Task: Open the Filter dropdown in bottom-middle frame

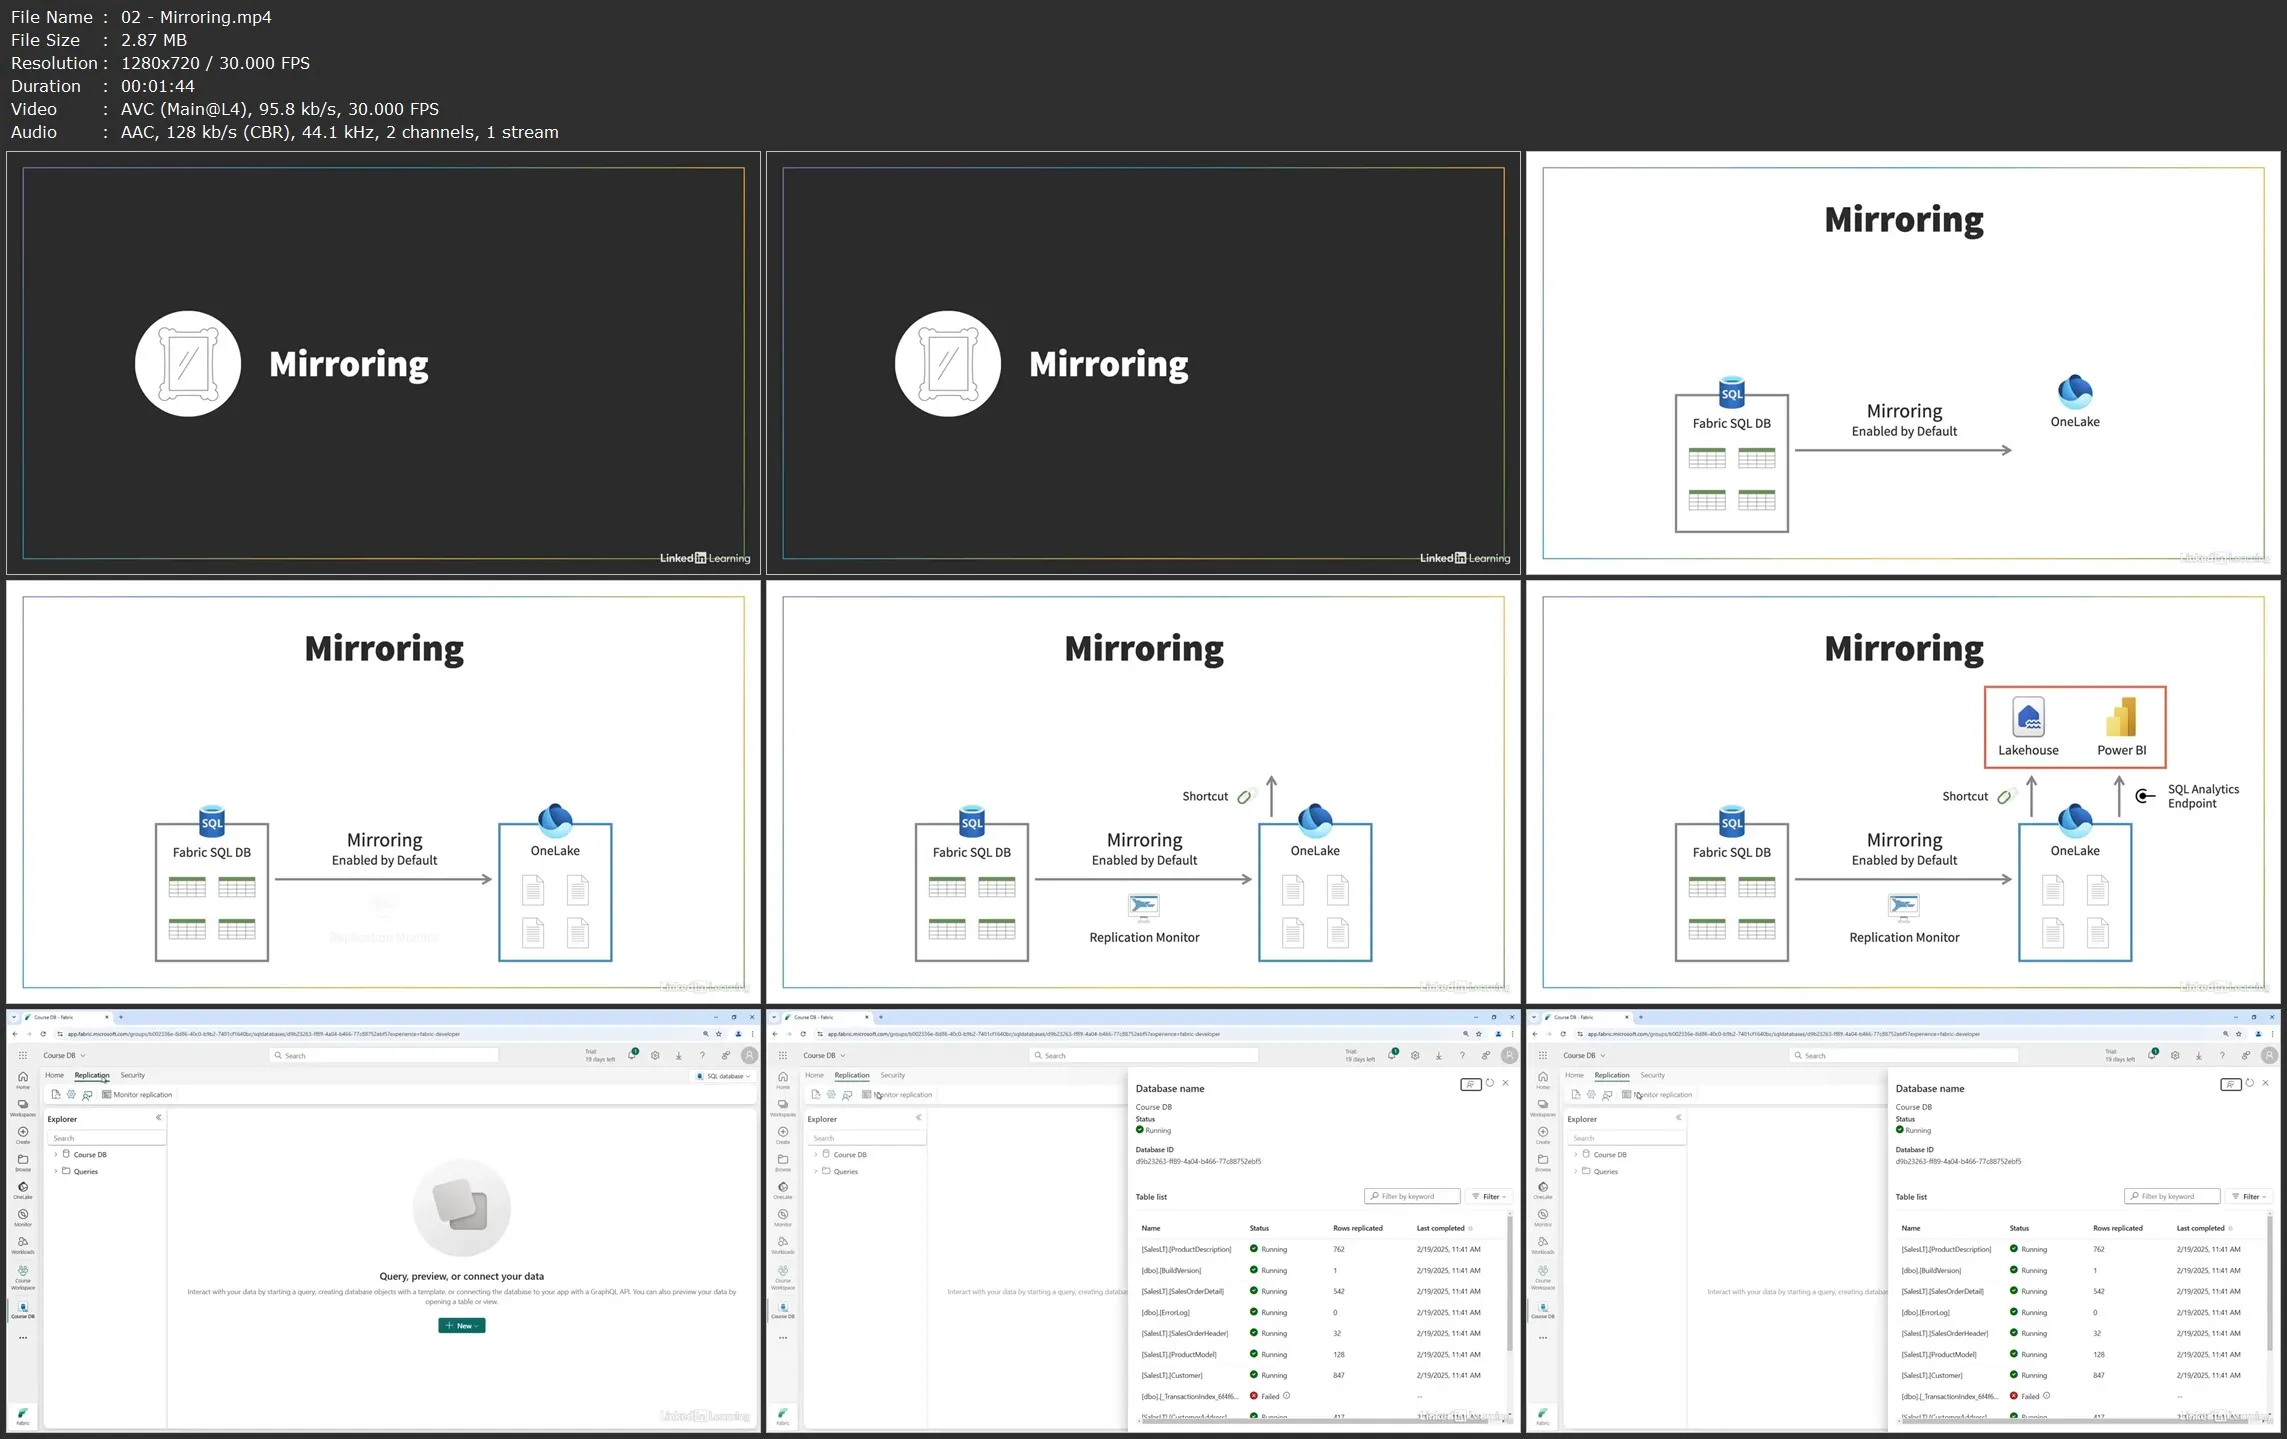Action: tap(1489, 1197)
